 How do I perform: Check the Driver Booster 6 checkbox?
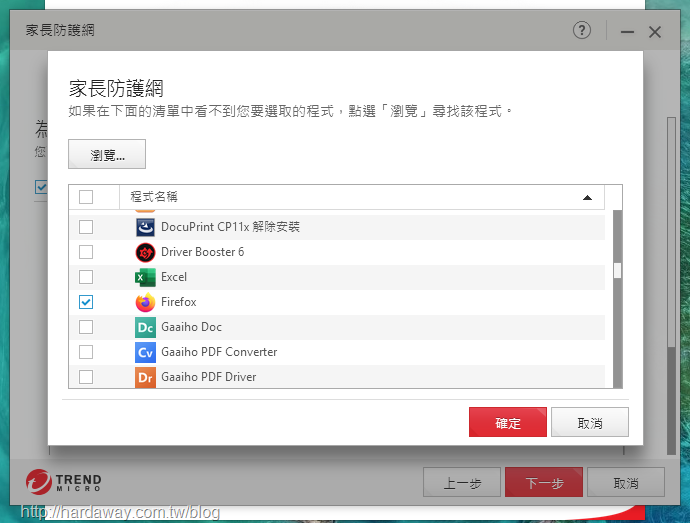86,252
